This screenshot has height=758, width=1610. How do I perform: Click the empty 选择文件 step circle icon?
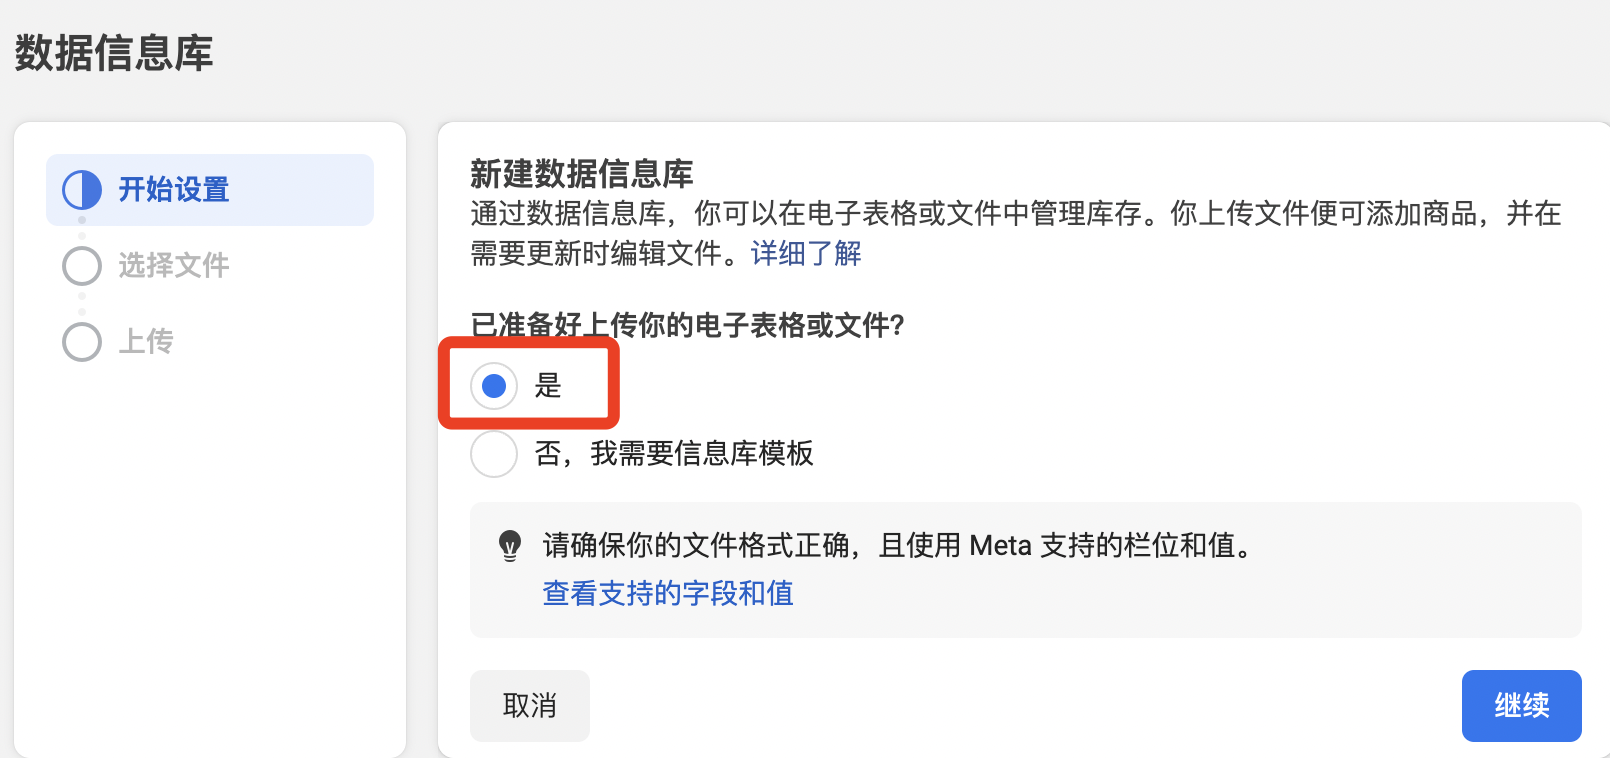81,266
